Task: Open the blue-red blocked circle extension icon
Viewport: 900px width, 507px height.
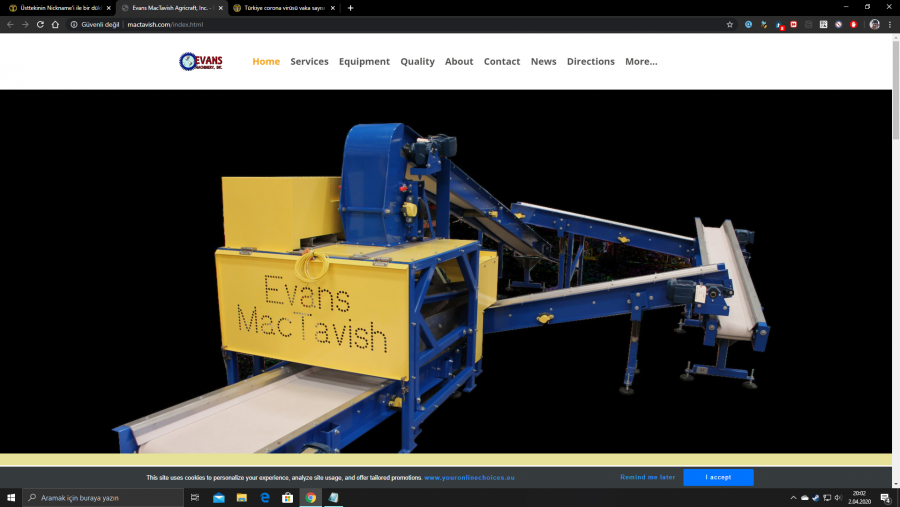Action: (x=838, y=24)
